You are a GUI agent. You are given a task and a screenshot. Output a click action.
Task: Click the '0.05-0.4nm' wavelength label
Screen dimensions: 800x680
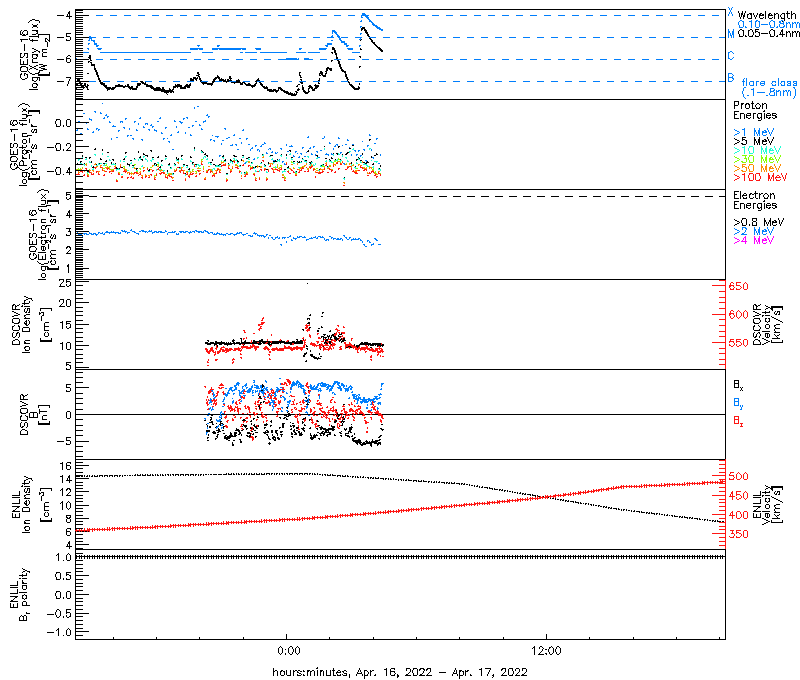tap(768, 33)
